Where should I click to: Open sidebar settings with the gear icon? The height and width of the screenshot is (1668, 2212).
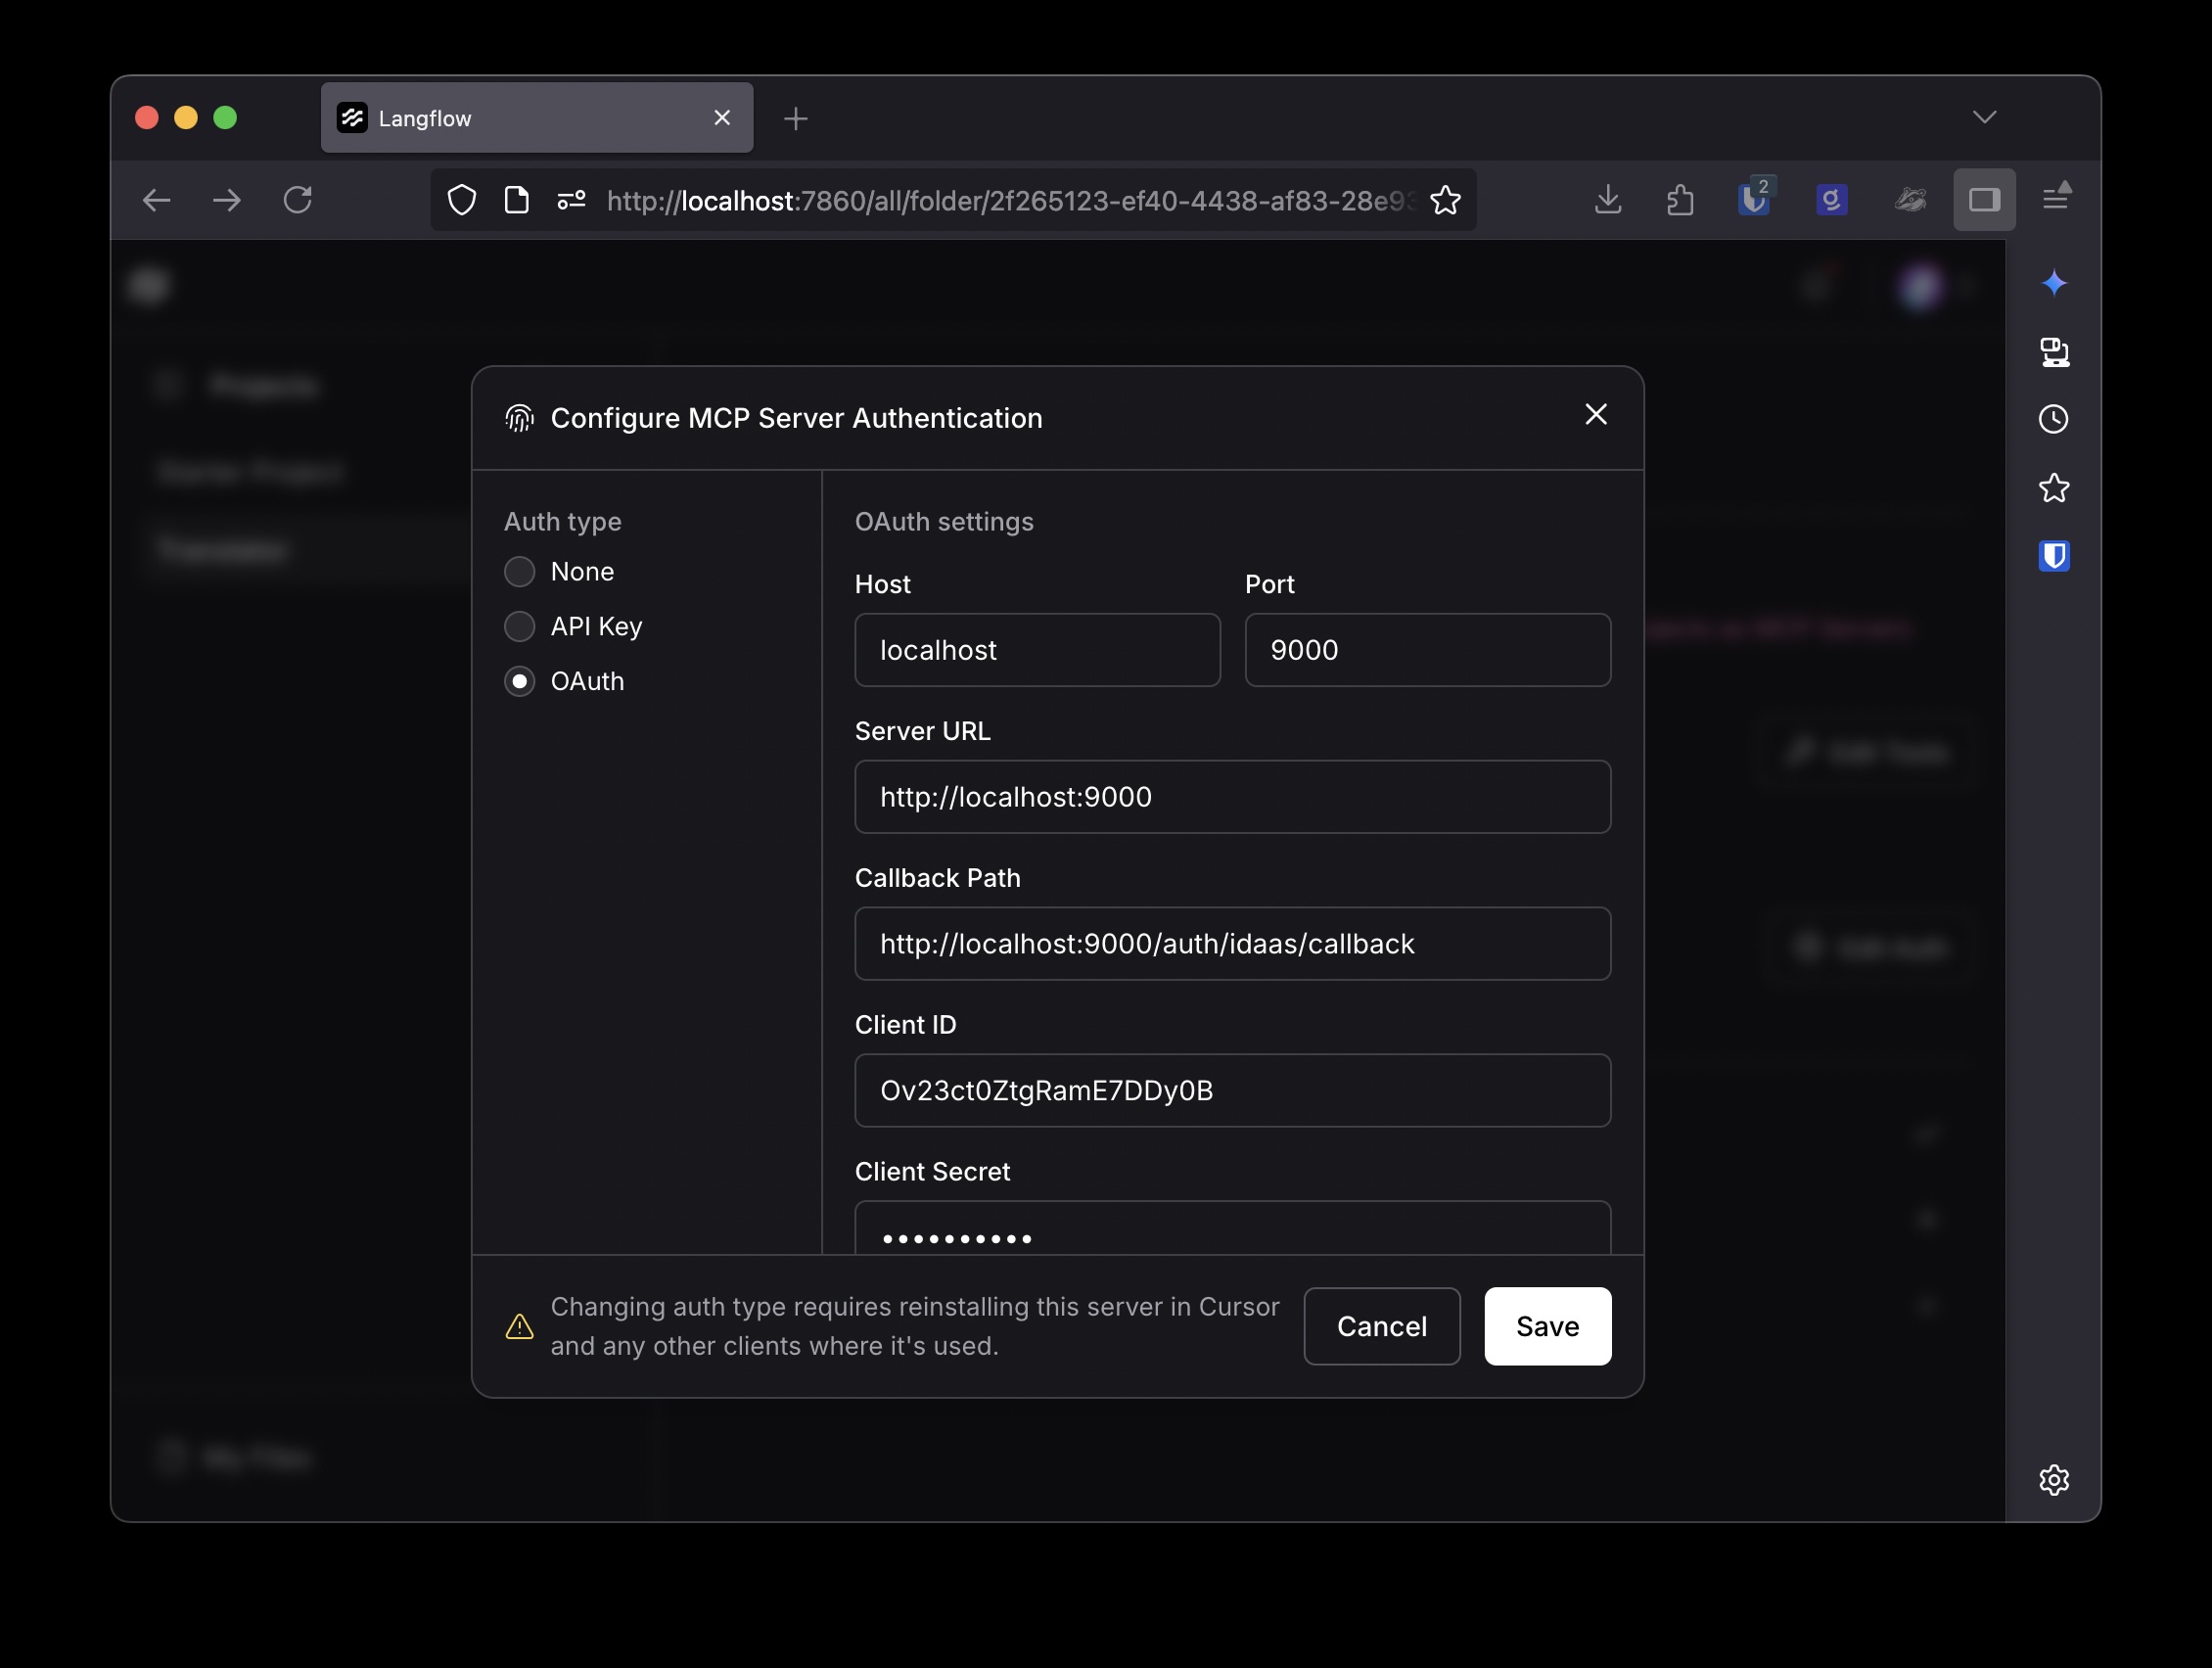(2054, 1481)
